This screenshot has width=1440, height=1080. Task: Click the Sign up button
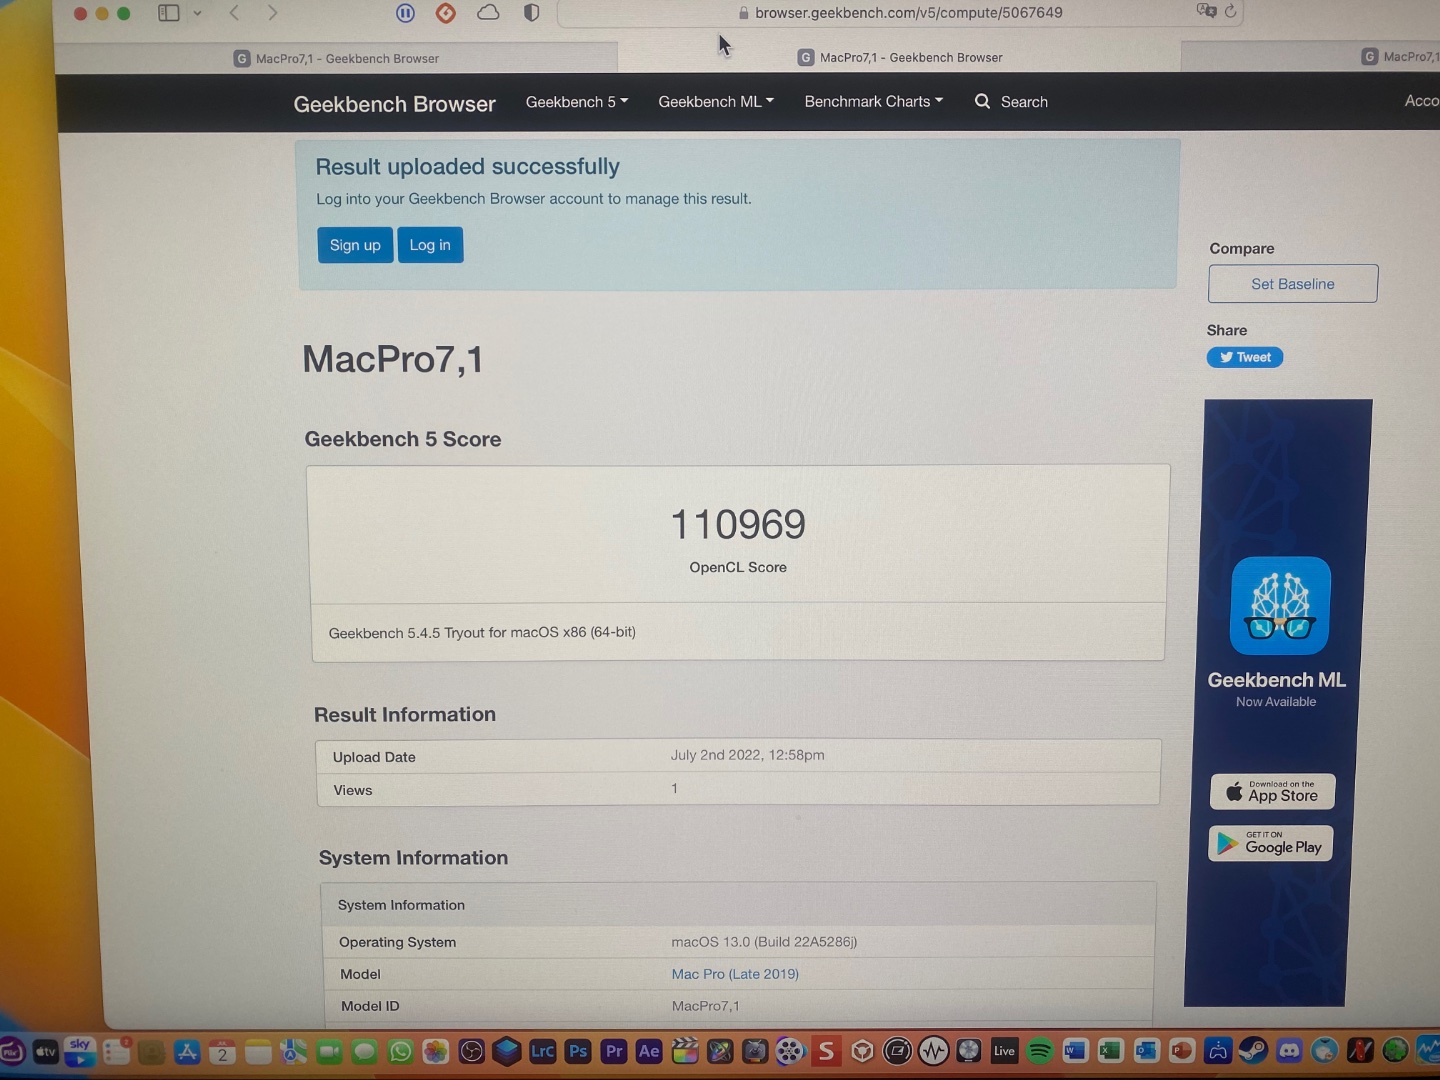[x=355, y=245]
